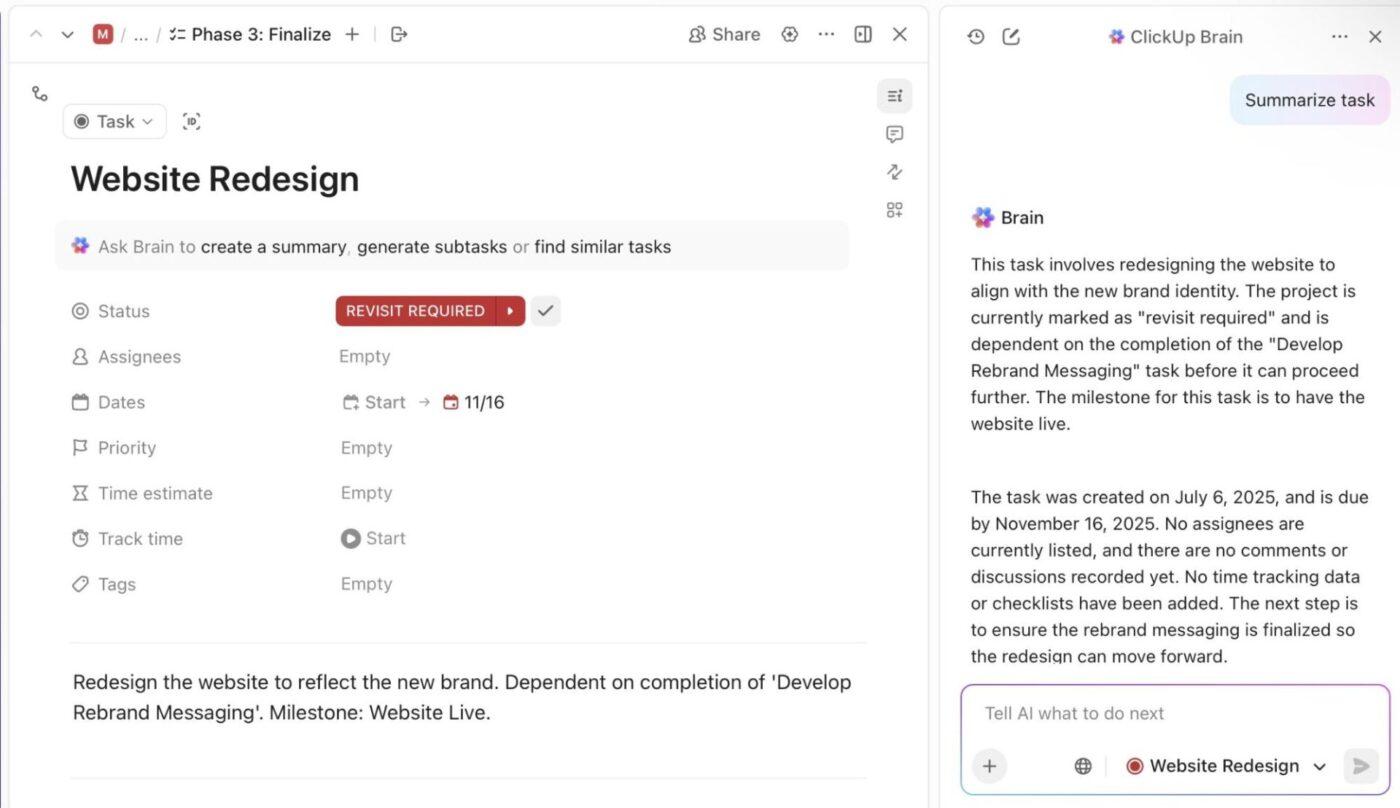1400x808 pixels.
Task: Attach something via plus icon in AI input
Action: pos(989,766)
